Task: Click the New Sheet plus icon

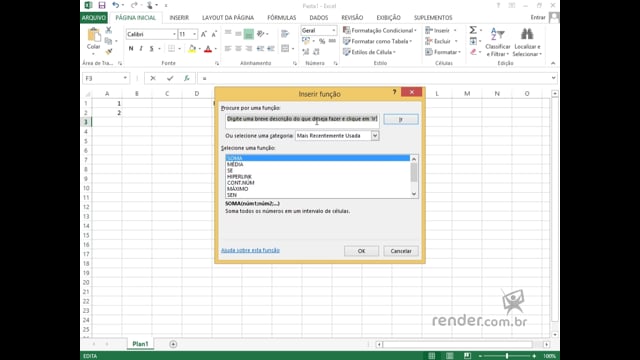Action: click(x=173, y=344)
